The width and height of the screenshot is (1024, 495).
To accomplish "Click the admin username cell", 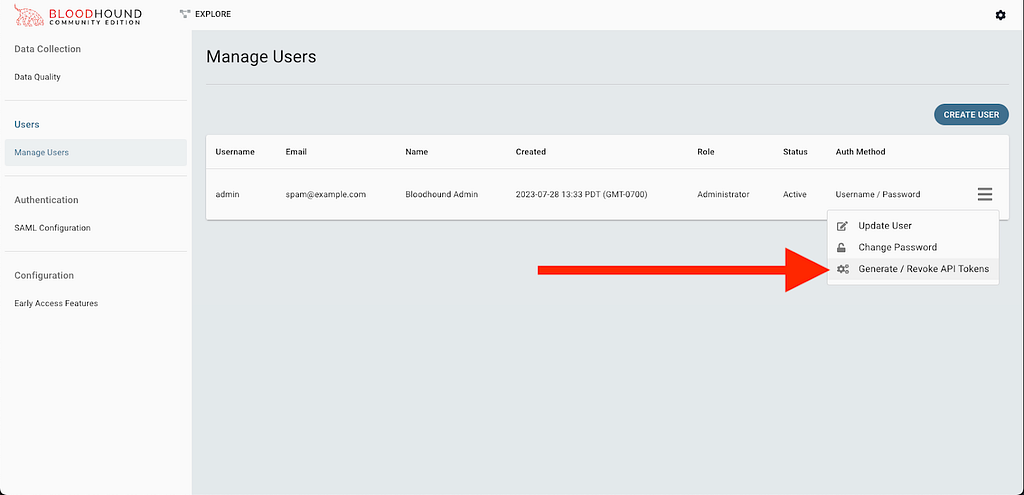I will [x=227, y=194].
